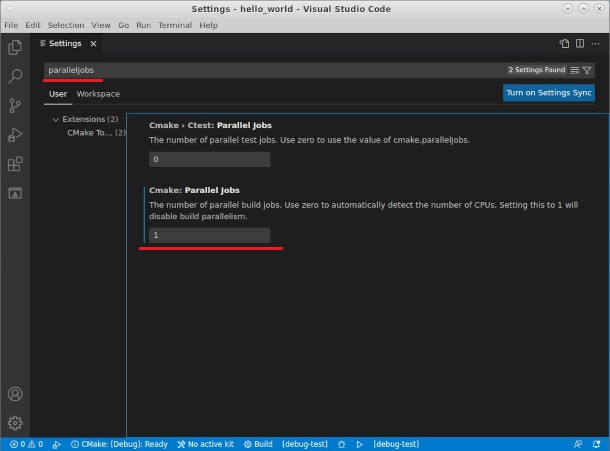Click the Cmake Parallel Jobs value field
Viewport: 610px width, 451px height.
[x=210, y=235]
